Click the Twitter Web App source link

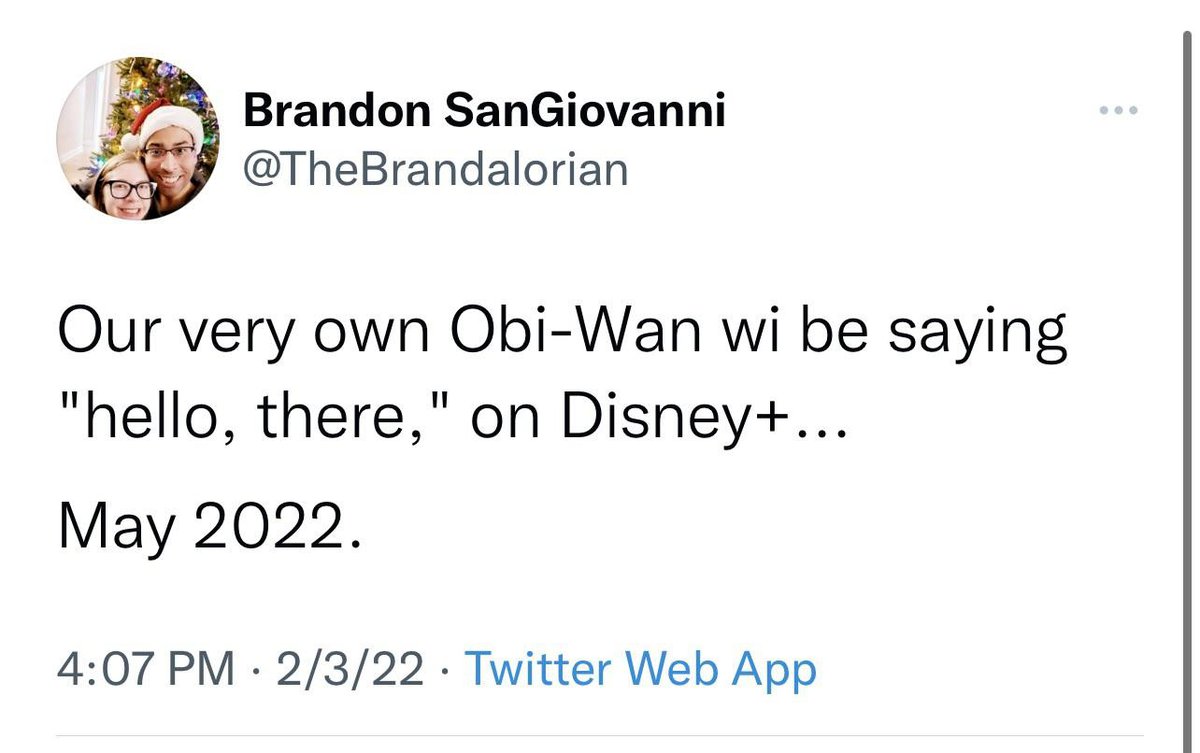[640, 669]
